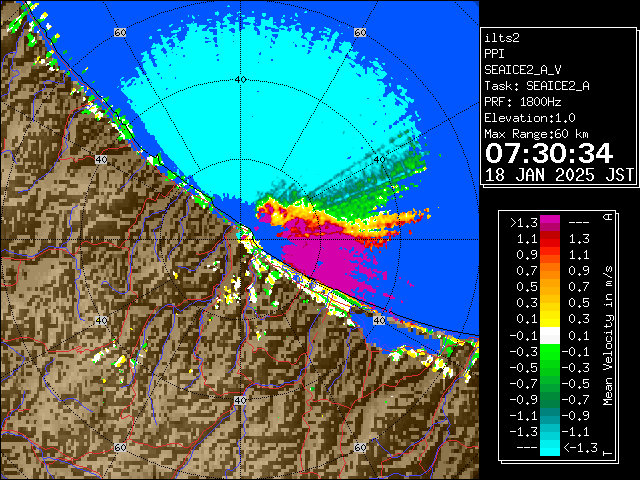Click the 'Max Range:60 km' text
Image resolution: width=640 pixels, height=480 pixels.
pyautogui.click(x=536, y=134)
